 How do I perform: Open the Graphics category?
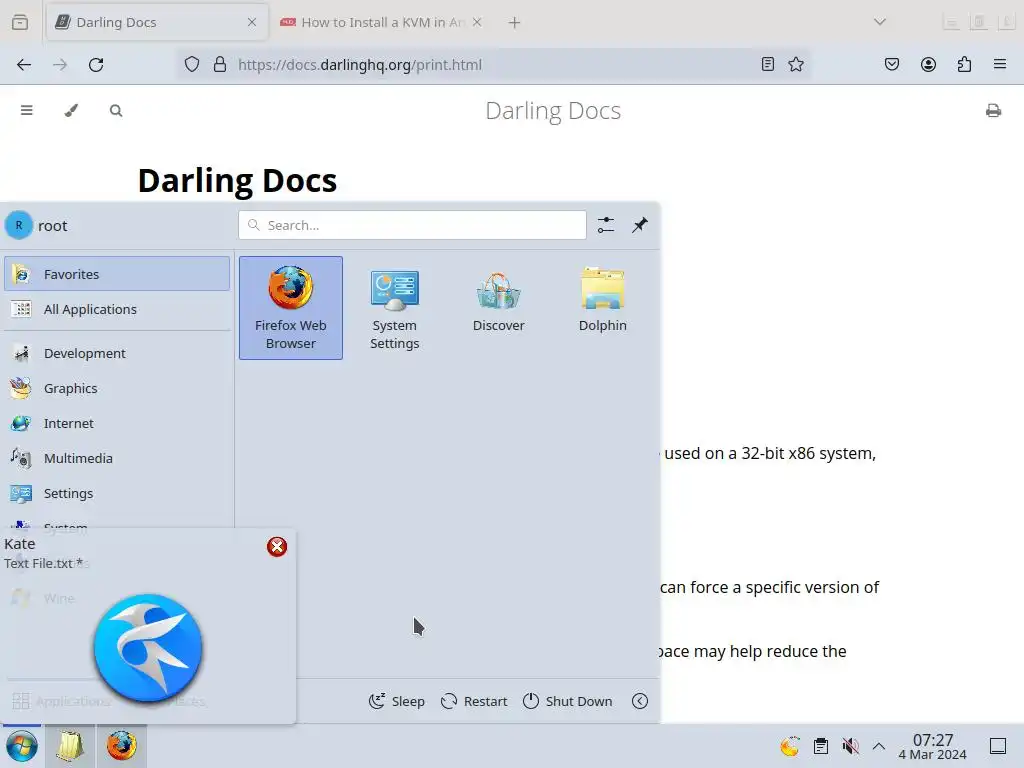click(117, 388)
